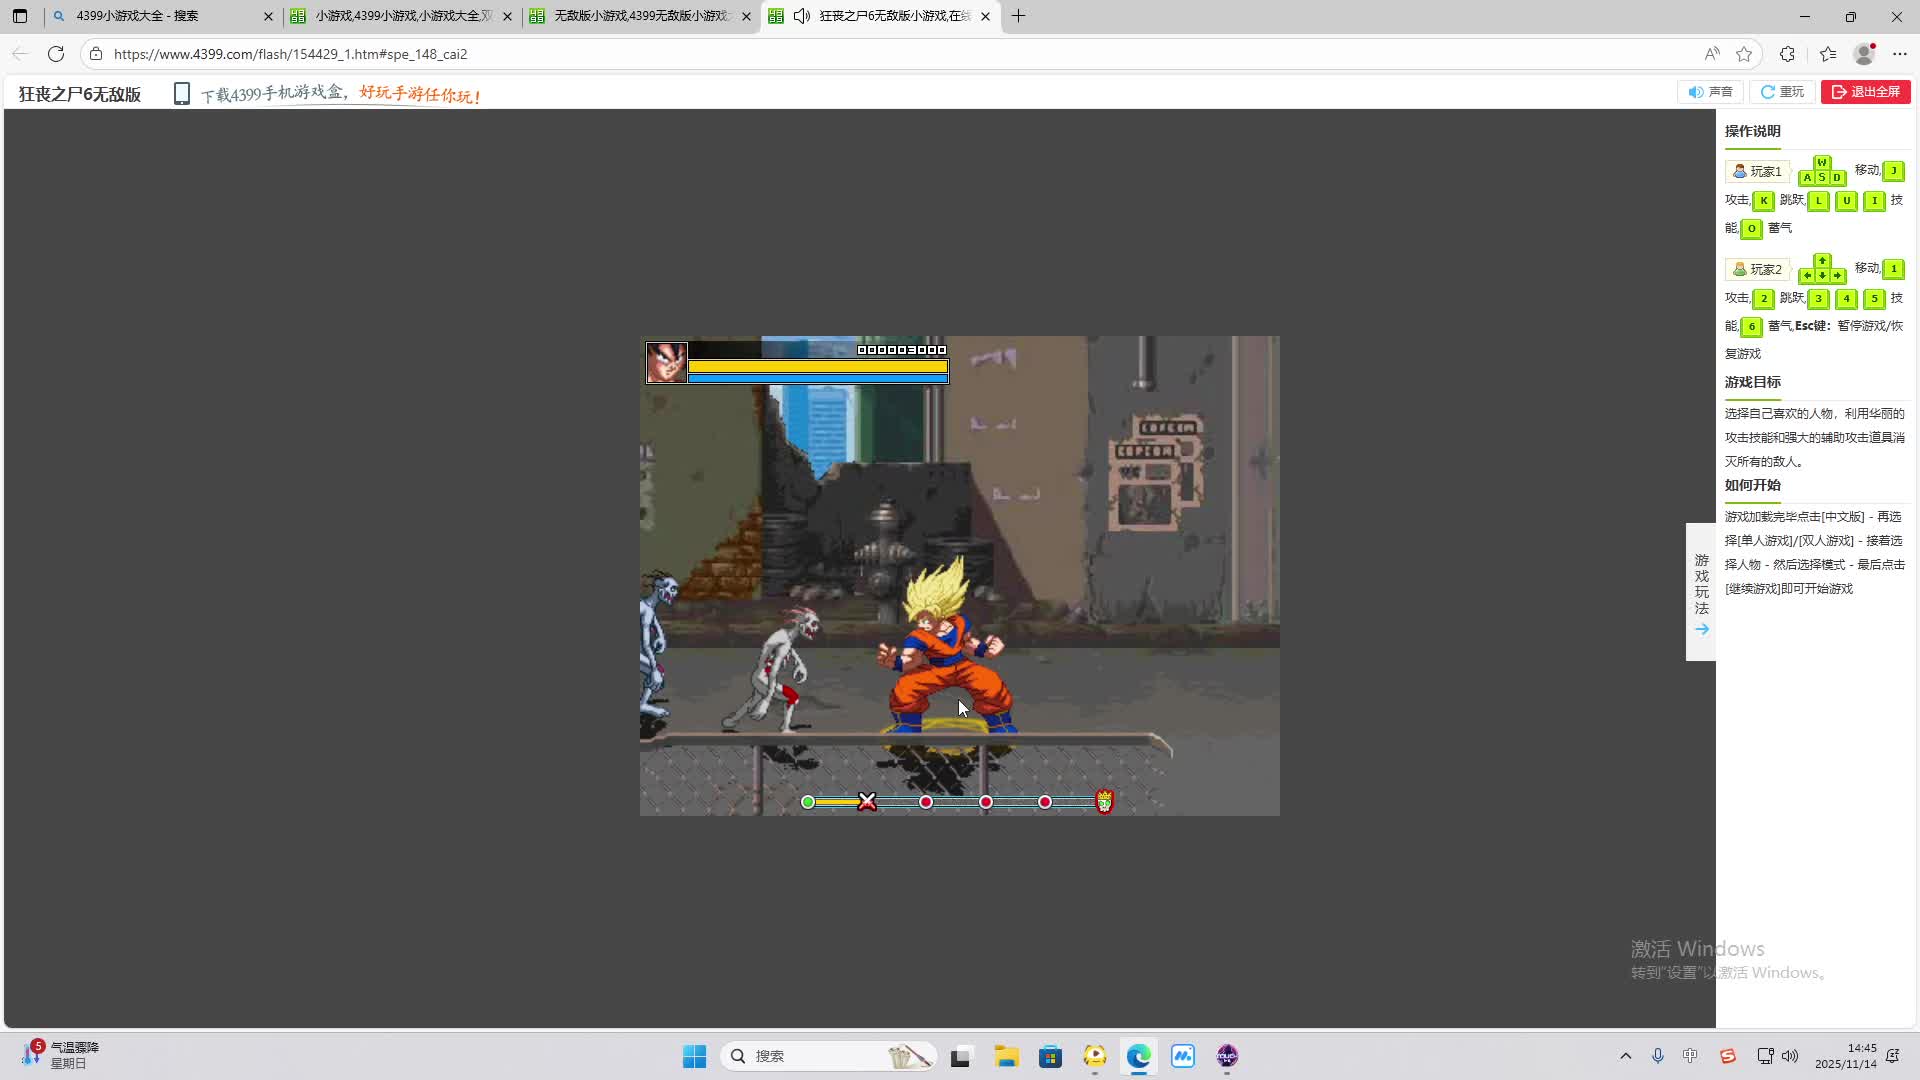This screenshot has height=1080, width=1920.
Task: Open File Explorer from the taskbar
Action: click(1006, 1056)
